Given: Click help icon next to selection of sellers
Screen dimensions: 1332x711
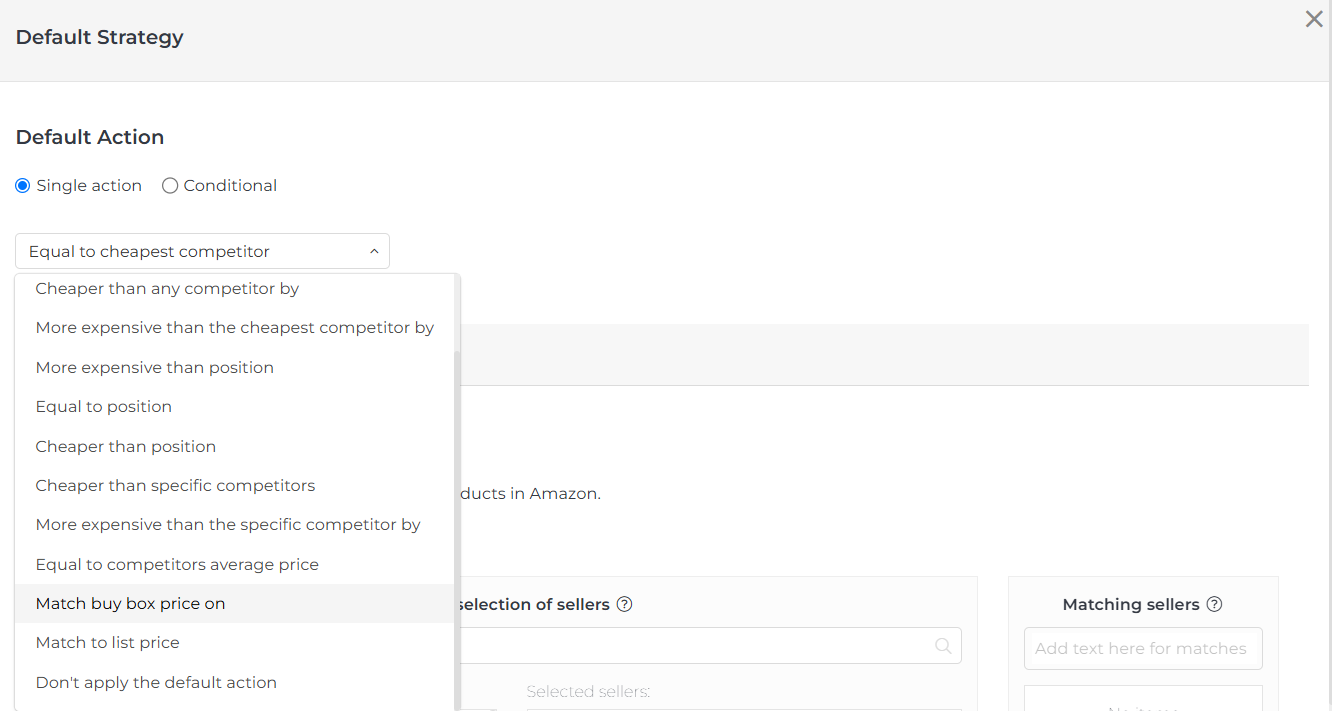Looking at the screenshot, I should 624,604.
